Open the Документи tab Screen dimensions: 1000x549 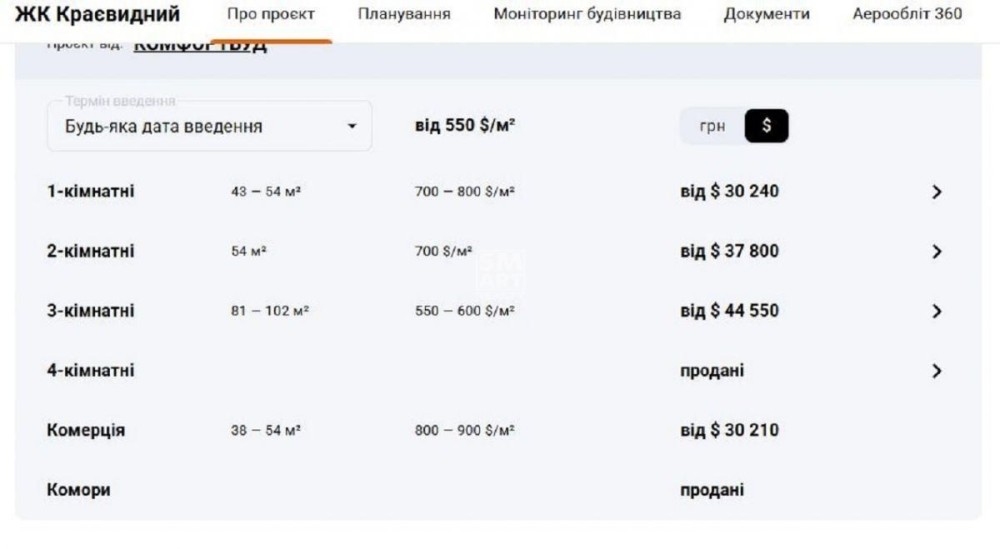coord(766,15)
